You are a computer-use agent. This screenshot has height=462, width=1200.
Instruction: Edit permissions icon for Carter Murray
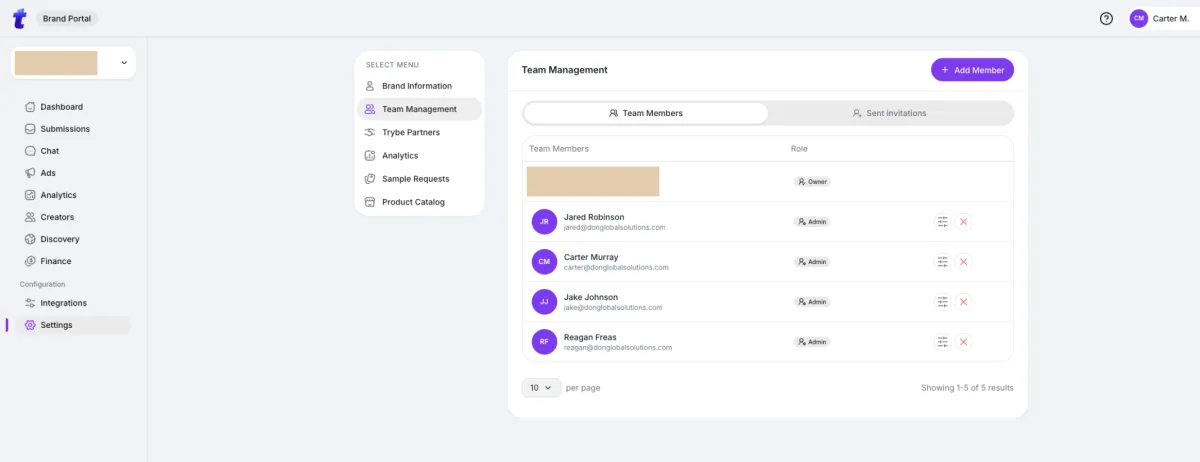coord(942,262)
